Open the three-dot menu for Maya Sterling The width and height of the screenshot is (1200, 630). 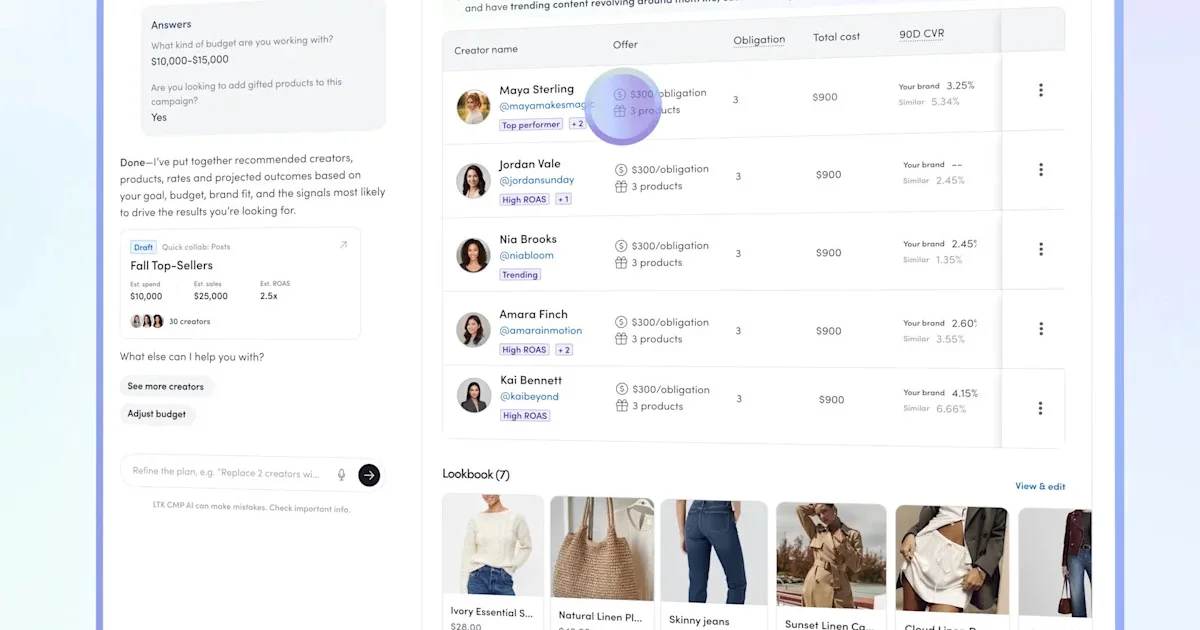[x=1040, y=90]
